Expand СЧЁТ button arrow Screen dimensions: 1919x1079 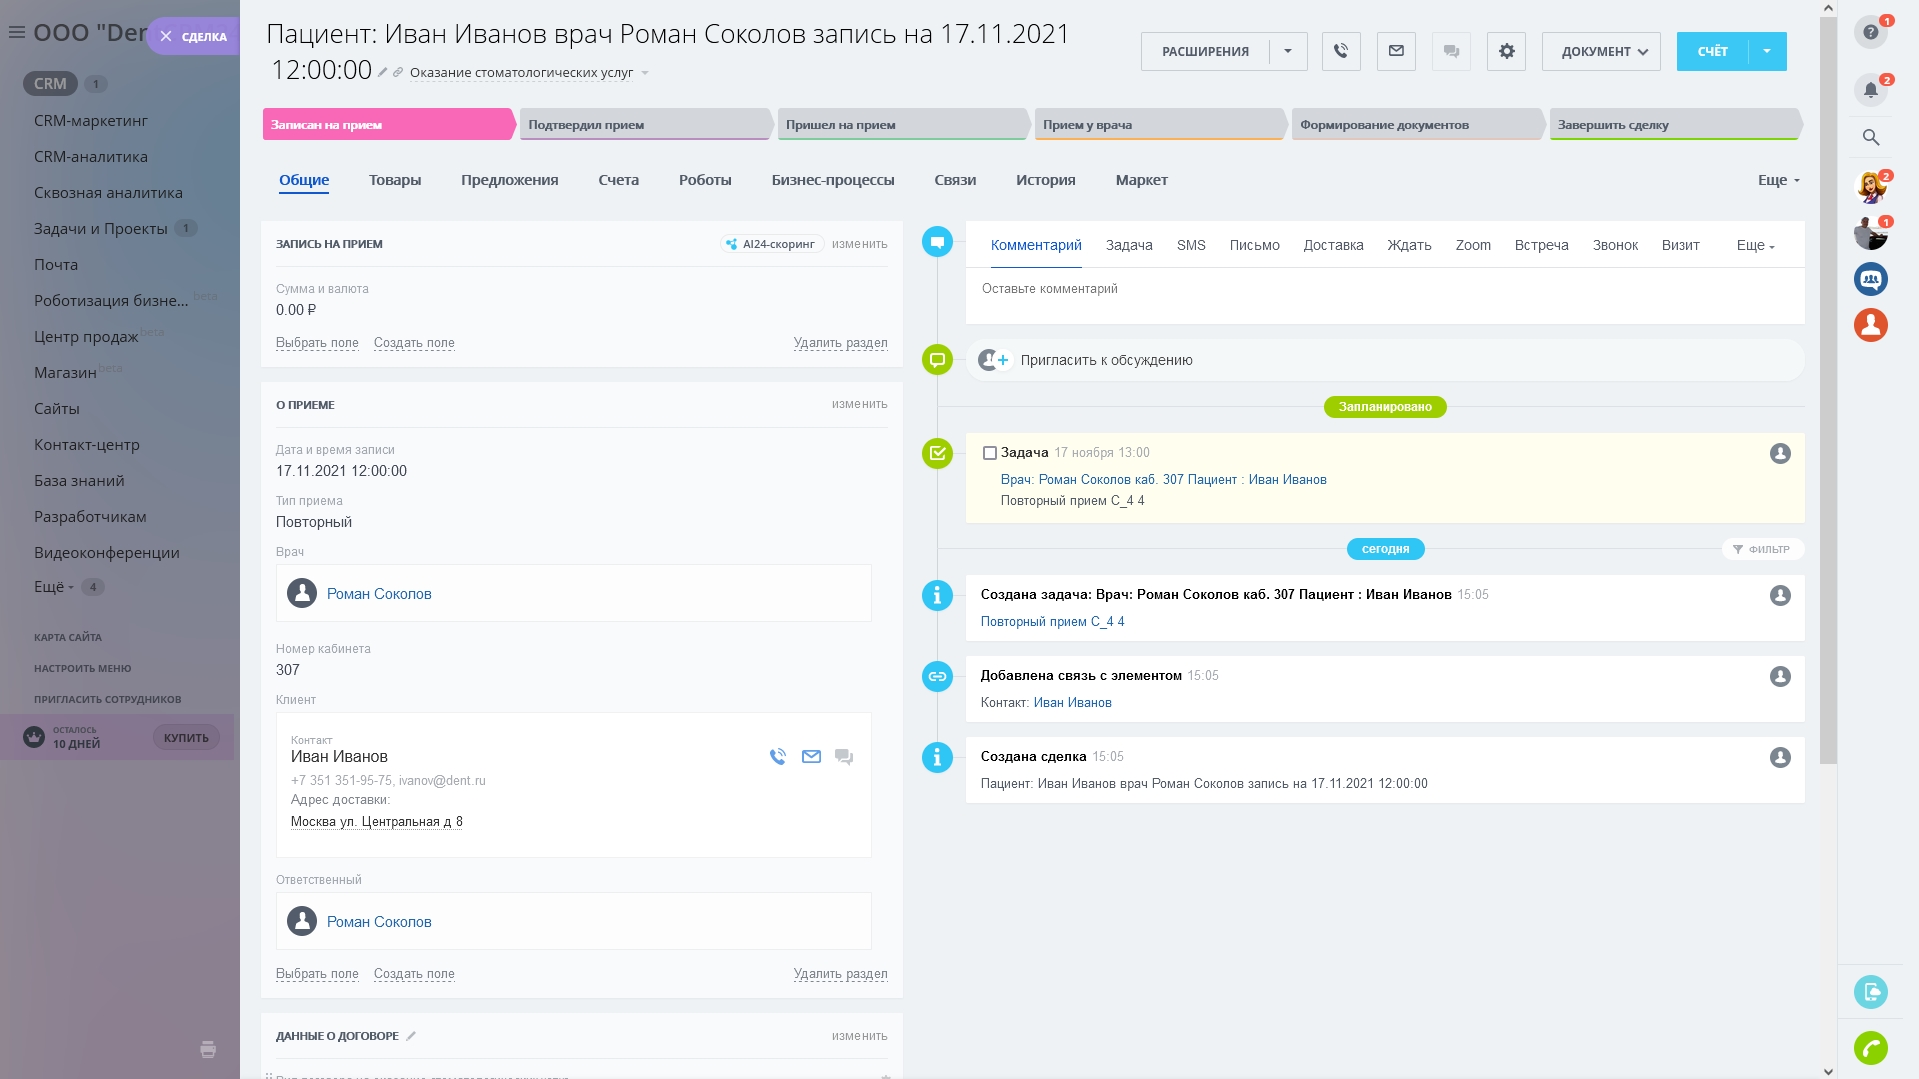click(1767, 51)
